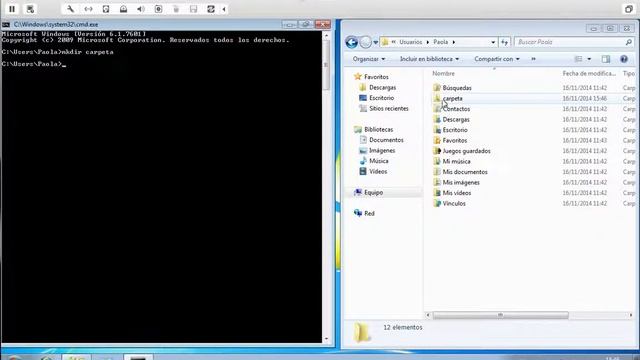
Task: Click the snapshot icon beside pause
Action: 30,9
